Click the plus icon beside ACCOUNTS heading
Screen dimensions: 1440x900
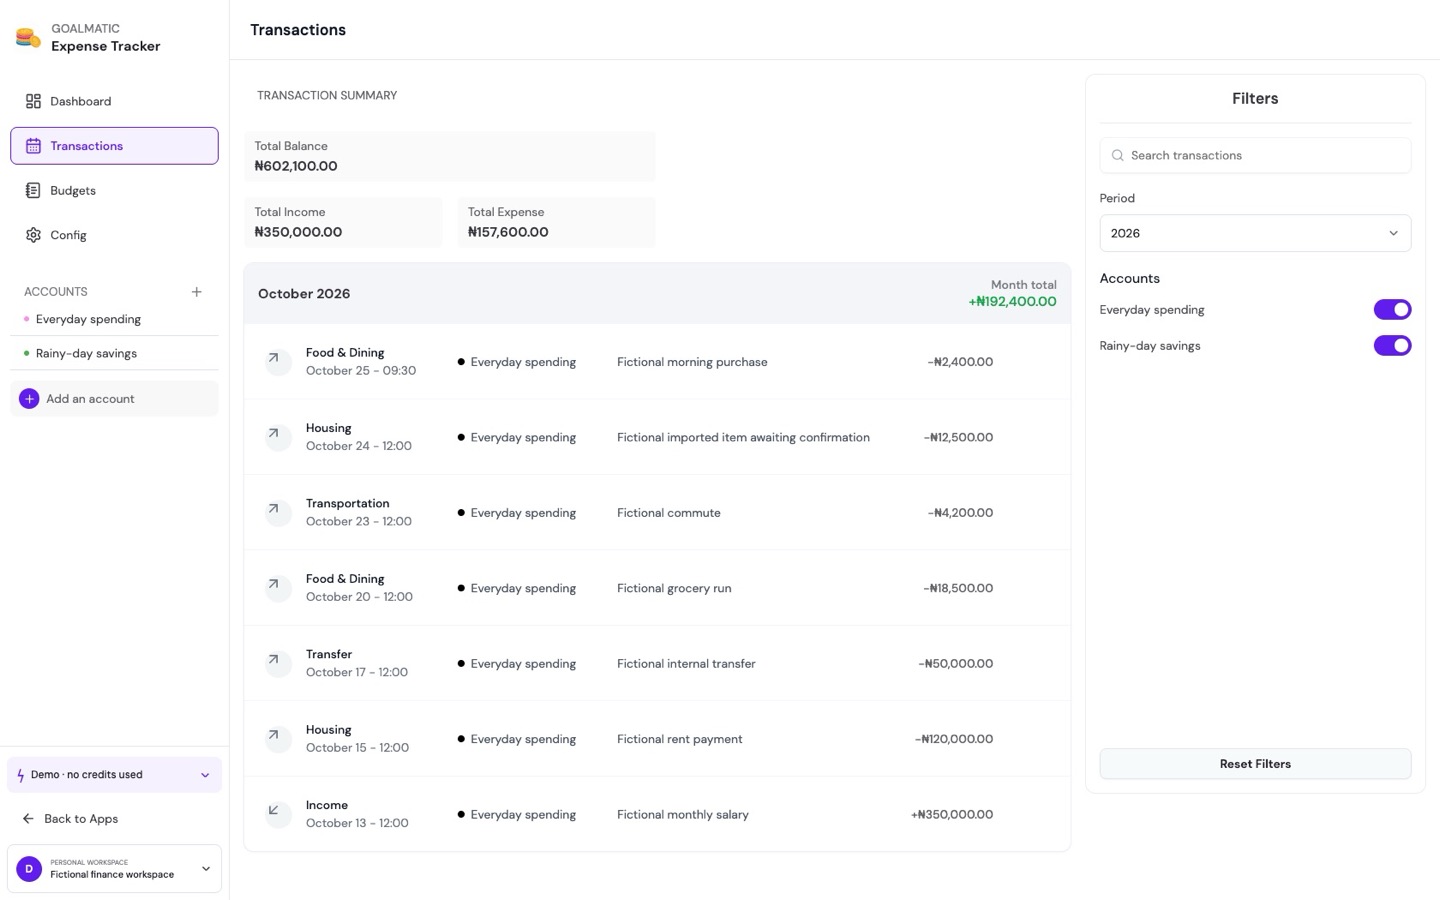[x=197, y=292]
